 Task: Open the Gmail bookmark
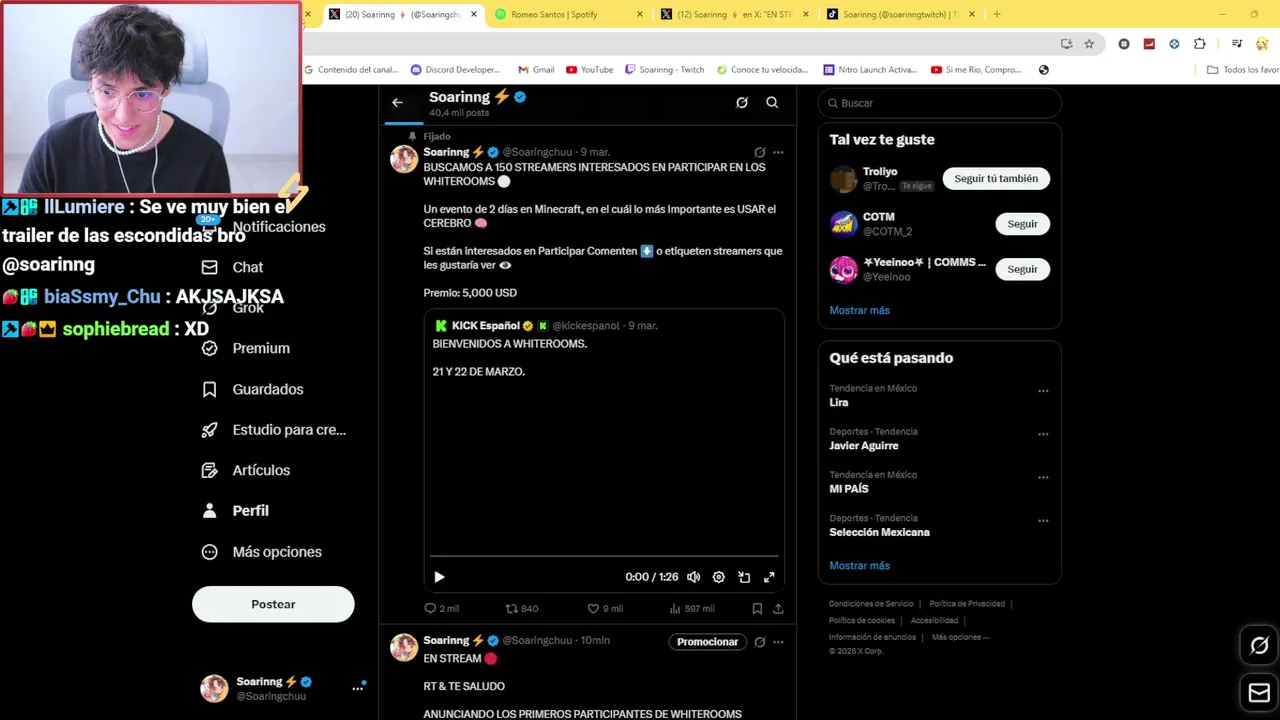[535, 70]
